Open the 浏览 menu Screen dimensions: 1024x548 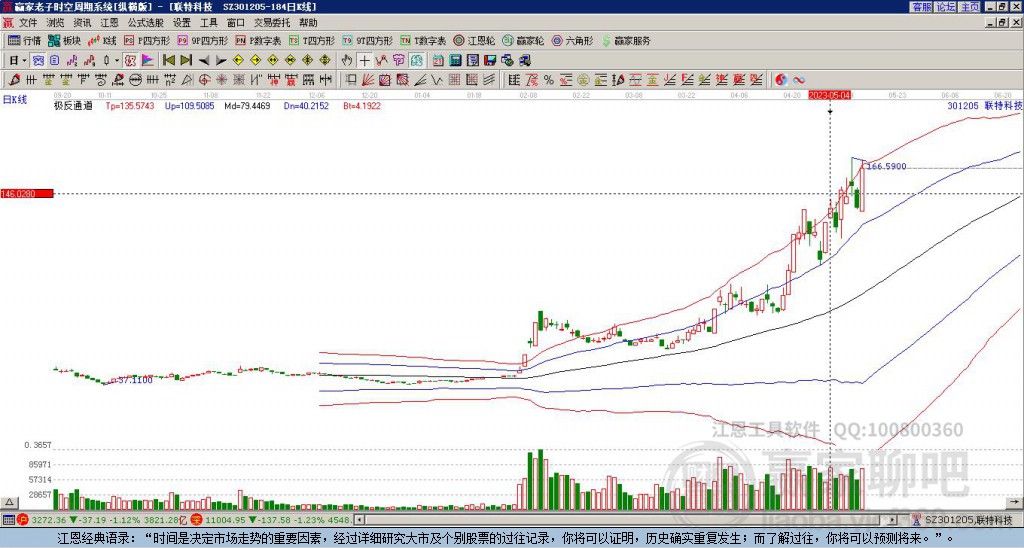pos(56,23)
